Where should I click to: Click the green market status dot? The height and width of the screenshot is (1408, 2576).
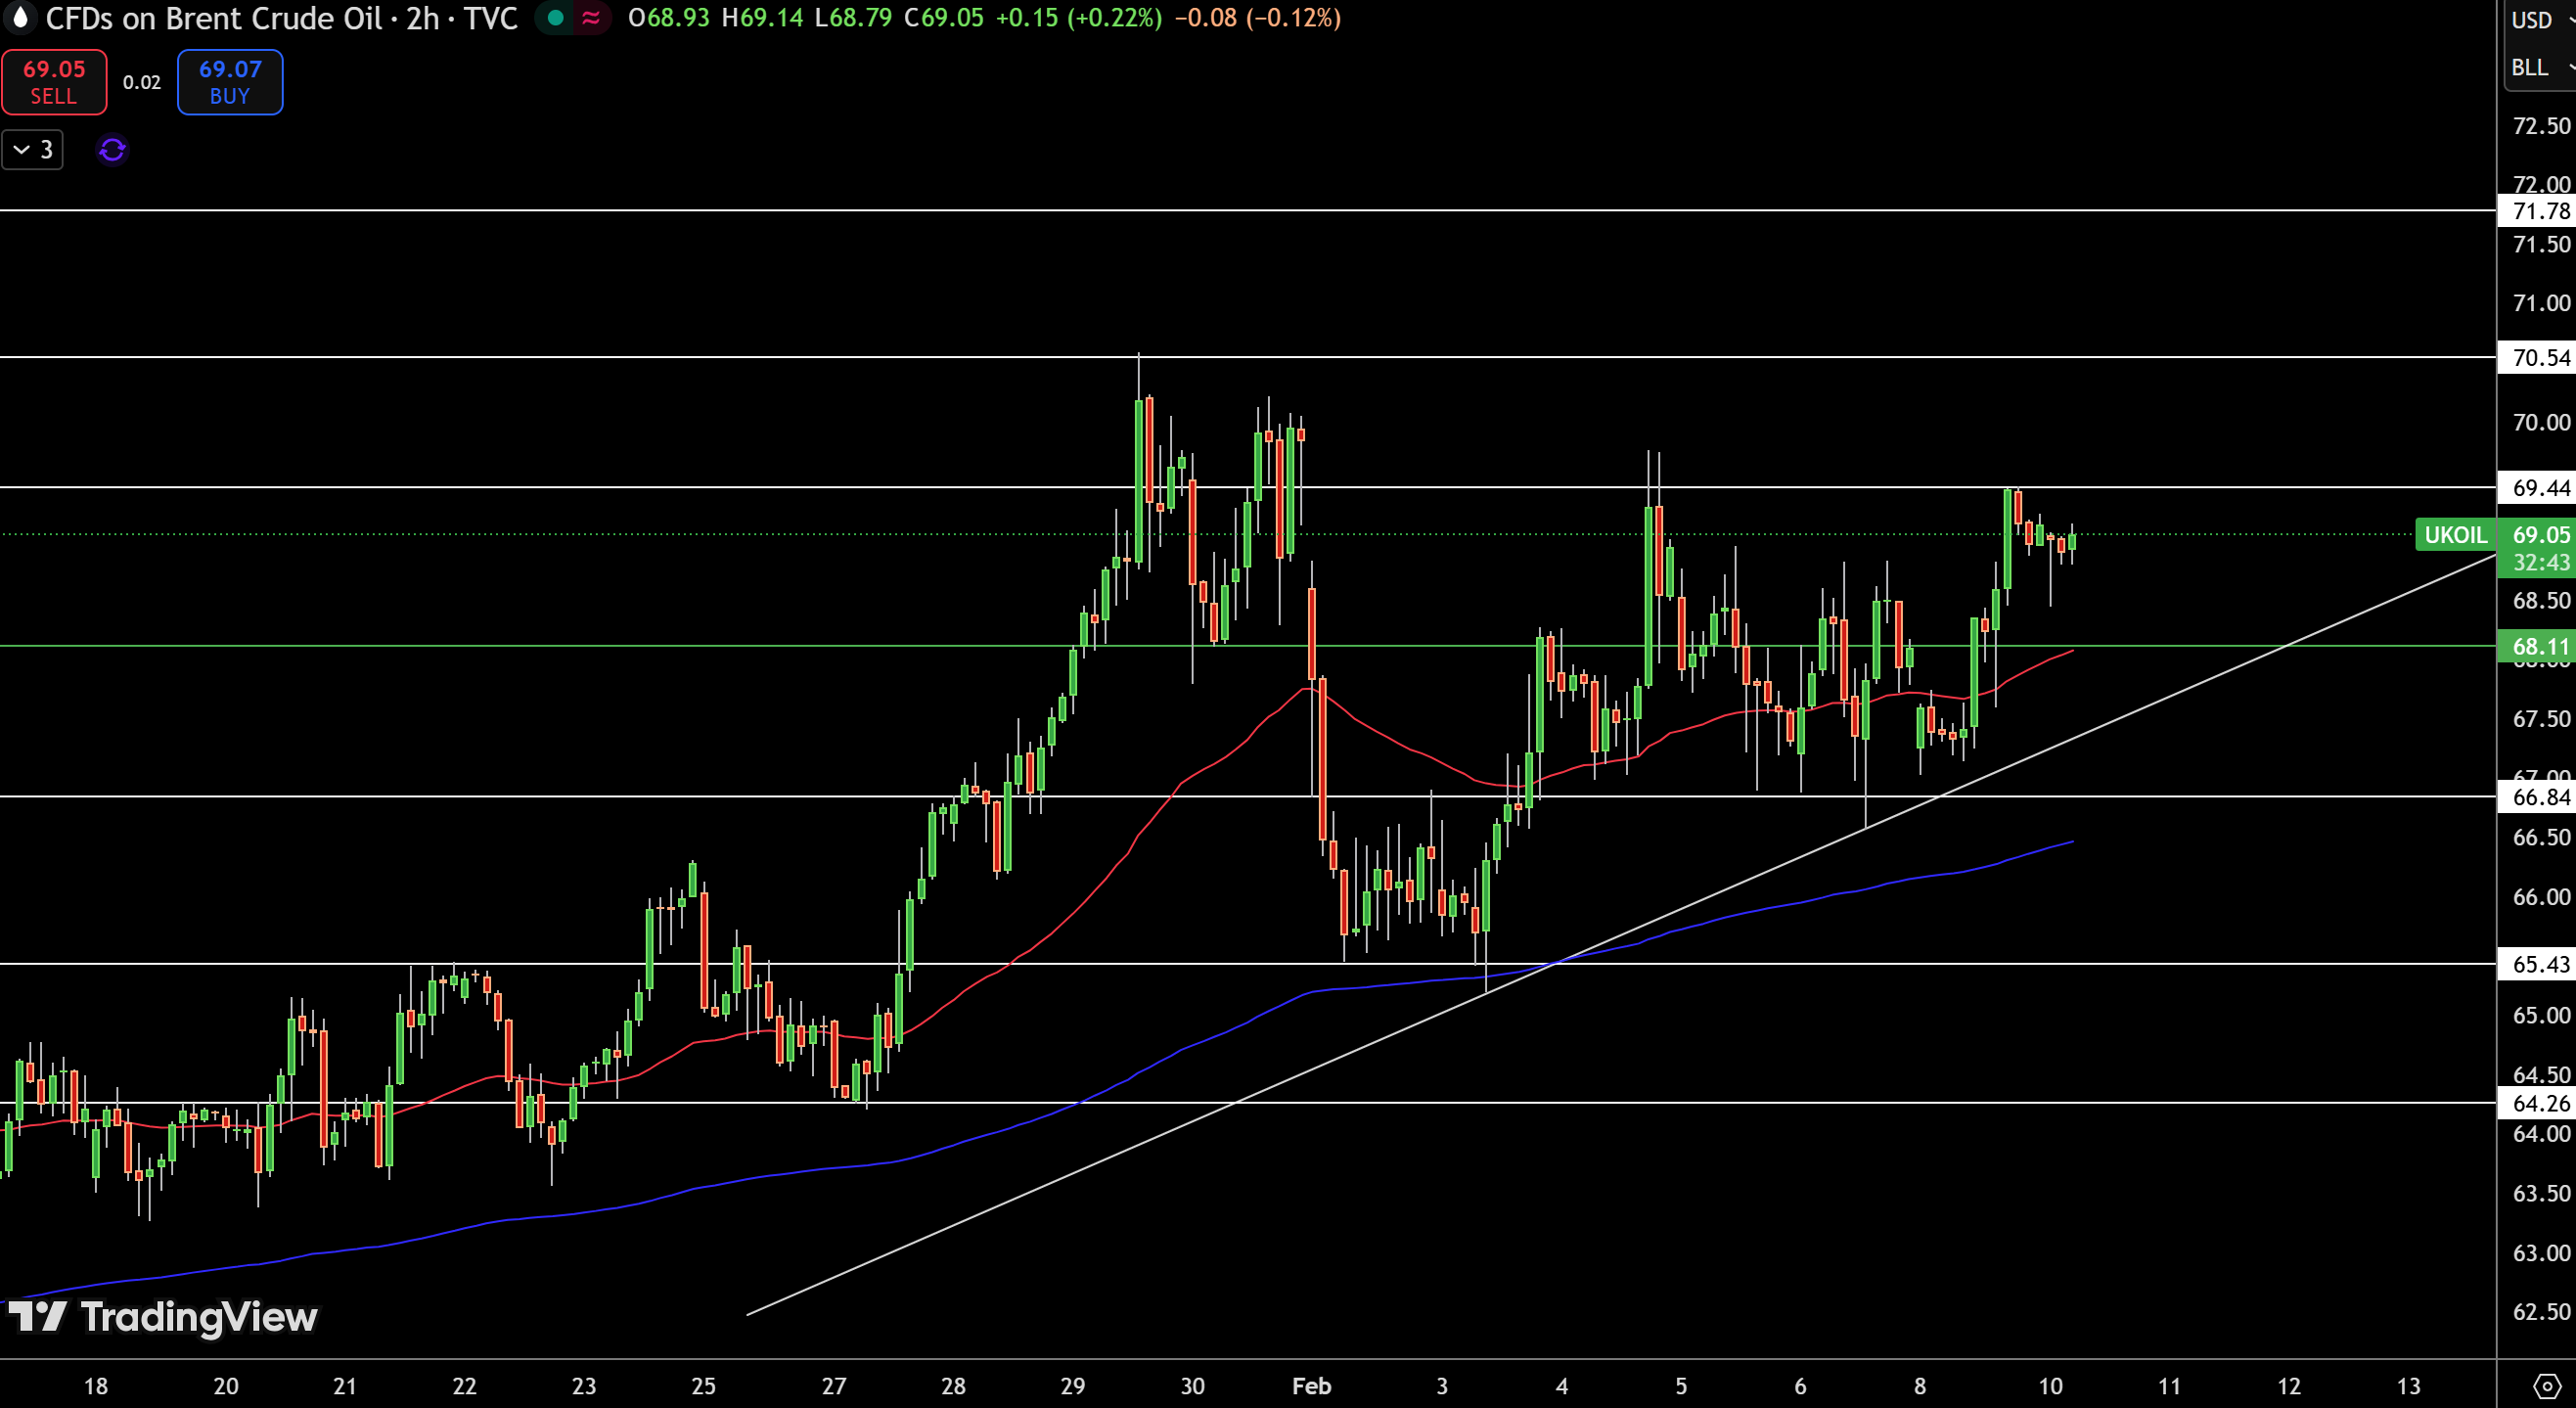tap(555, 18)
